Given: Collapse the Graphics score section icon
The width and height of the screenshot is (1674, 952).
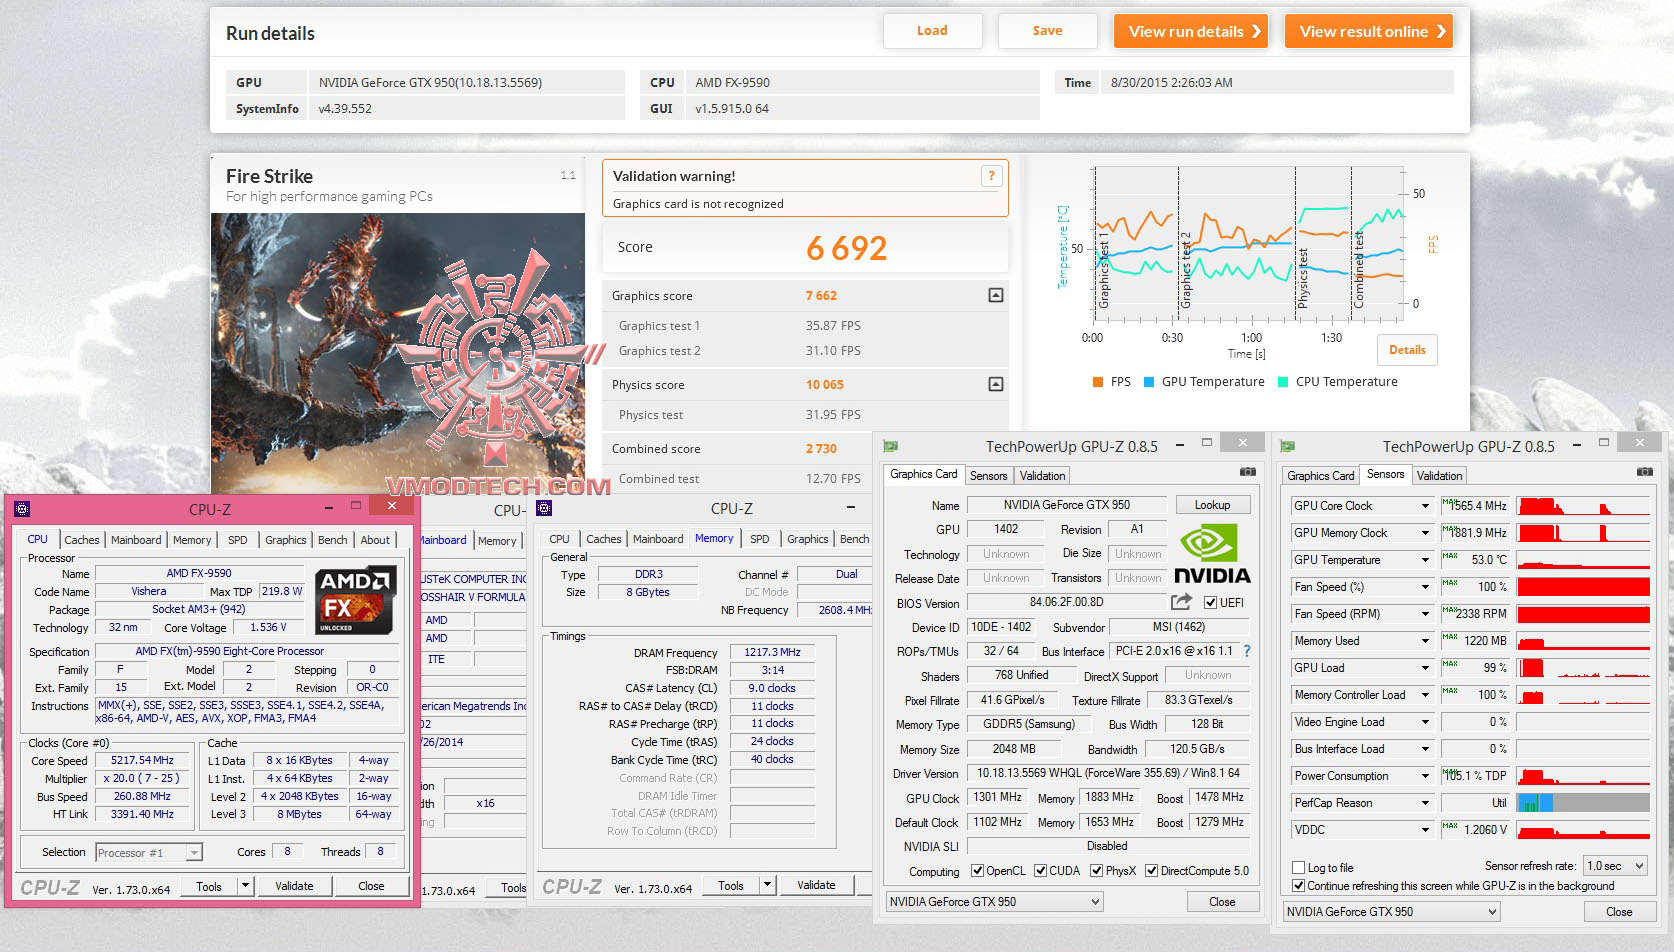Looking at the screenshot, I should pyautogui.click(x=996, y=295).
